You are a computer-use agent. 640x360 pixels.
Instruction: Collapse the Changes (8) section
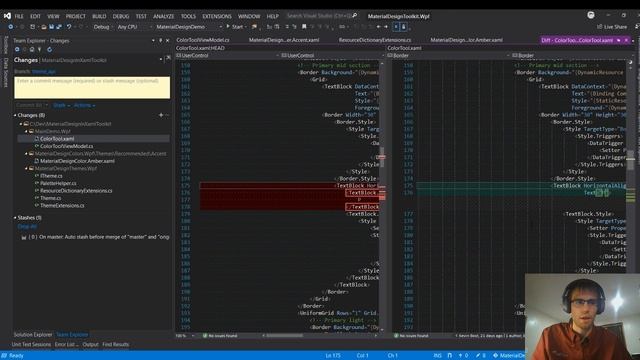15,116
